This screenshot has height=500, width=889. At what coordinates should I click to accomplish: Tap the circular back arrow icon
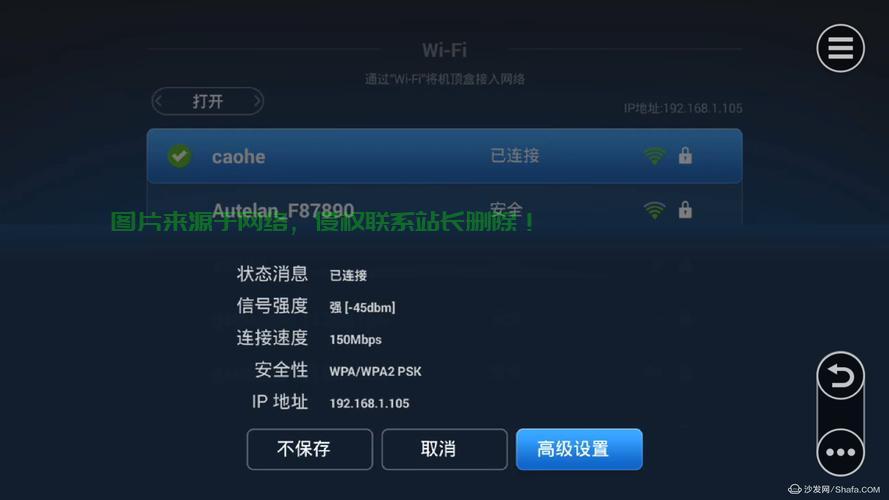(840, 376)
